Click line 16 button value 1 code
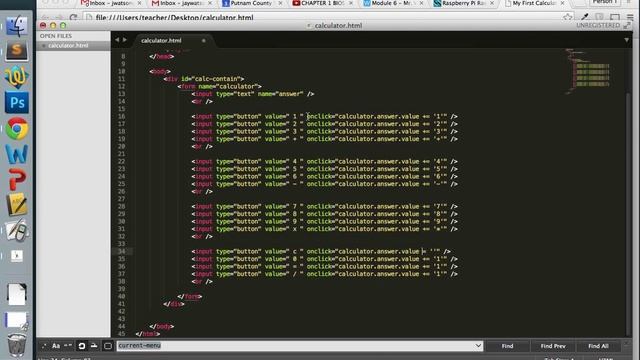 pos(324,116)
